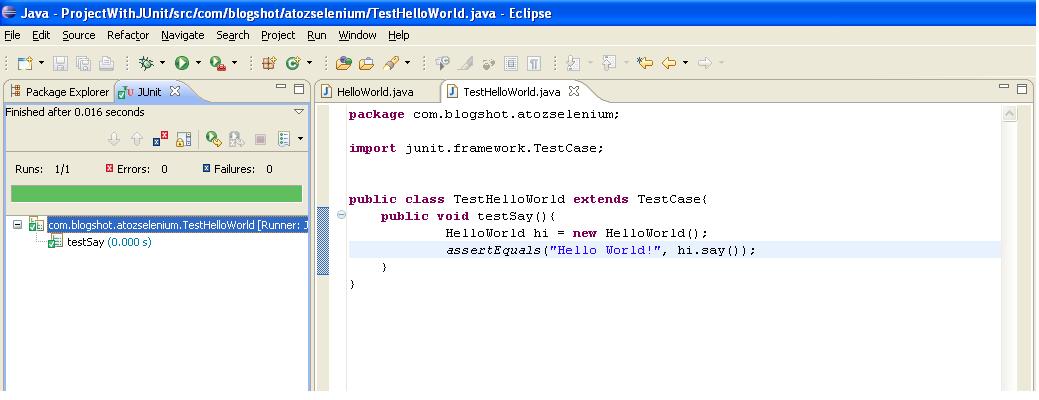This screenshot has height=400, width=1039.
Task: Launch Debug with the bug icon
Action: point(146,64)
